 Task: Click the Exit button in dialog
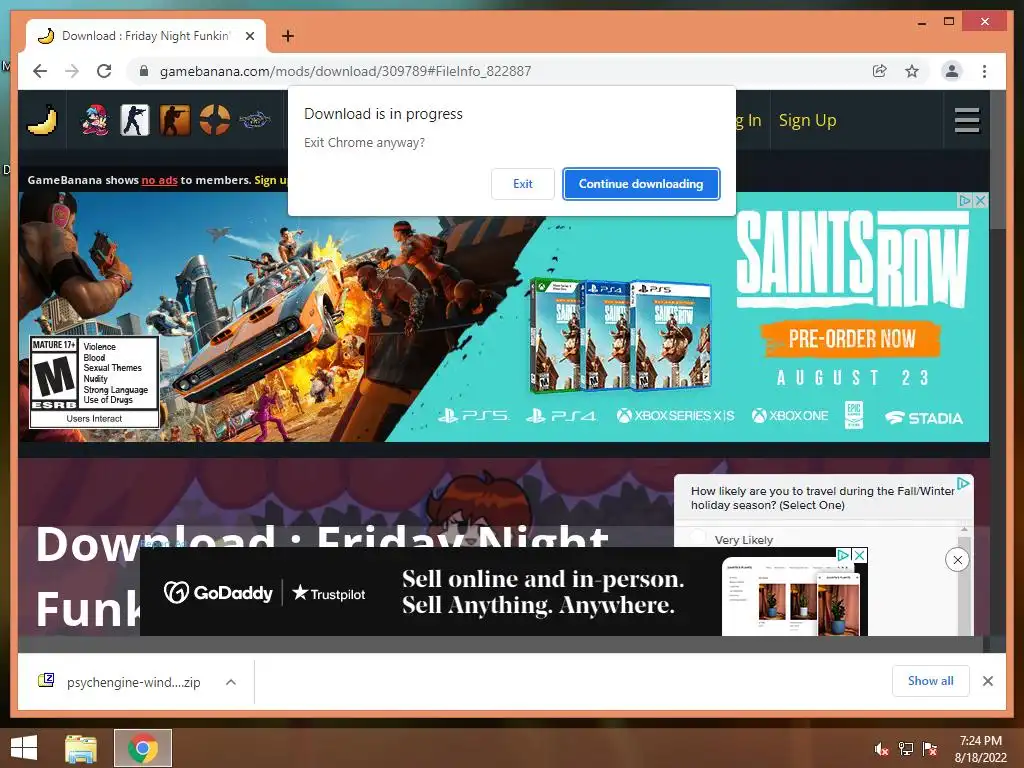pyautogui.click(x=522, y=184)
